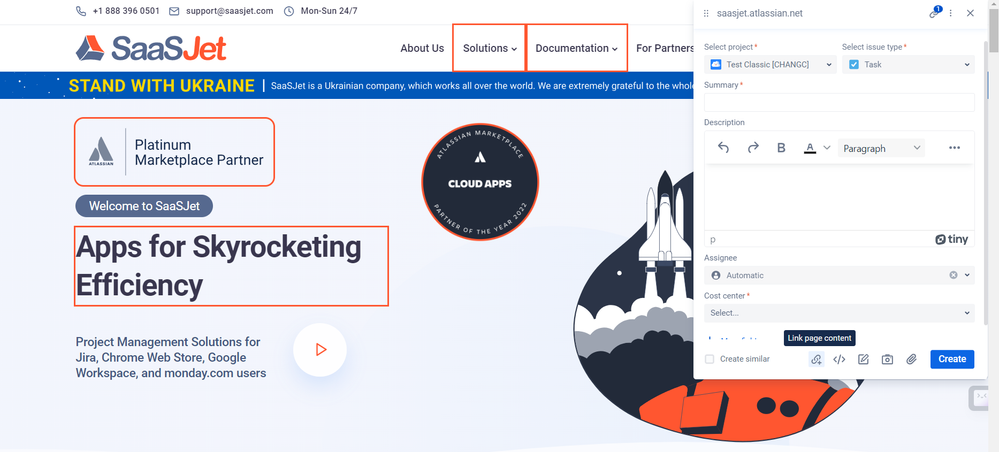
Task: Undo the last edit in Description
Action: 723,148
